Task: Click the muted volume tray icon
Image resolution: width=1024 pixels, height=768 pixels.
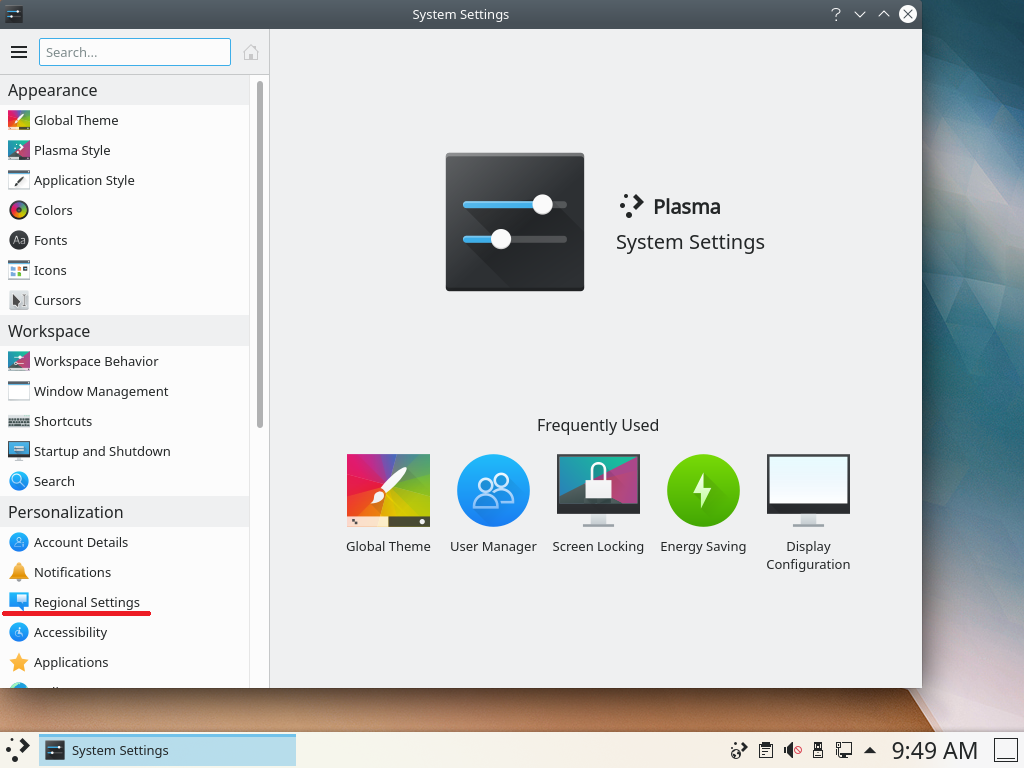Action: (793, 750)
